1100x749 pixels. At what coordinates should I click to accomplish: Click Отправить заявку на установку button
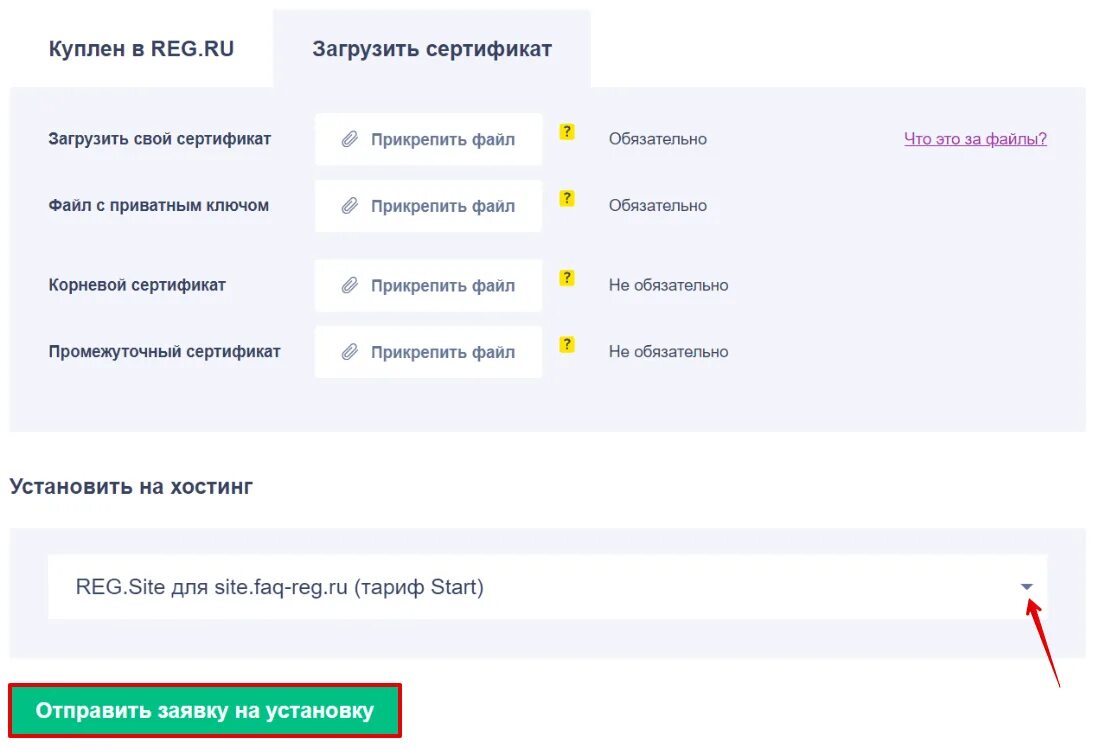click(205, 710)
